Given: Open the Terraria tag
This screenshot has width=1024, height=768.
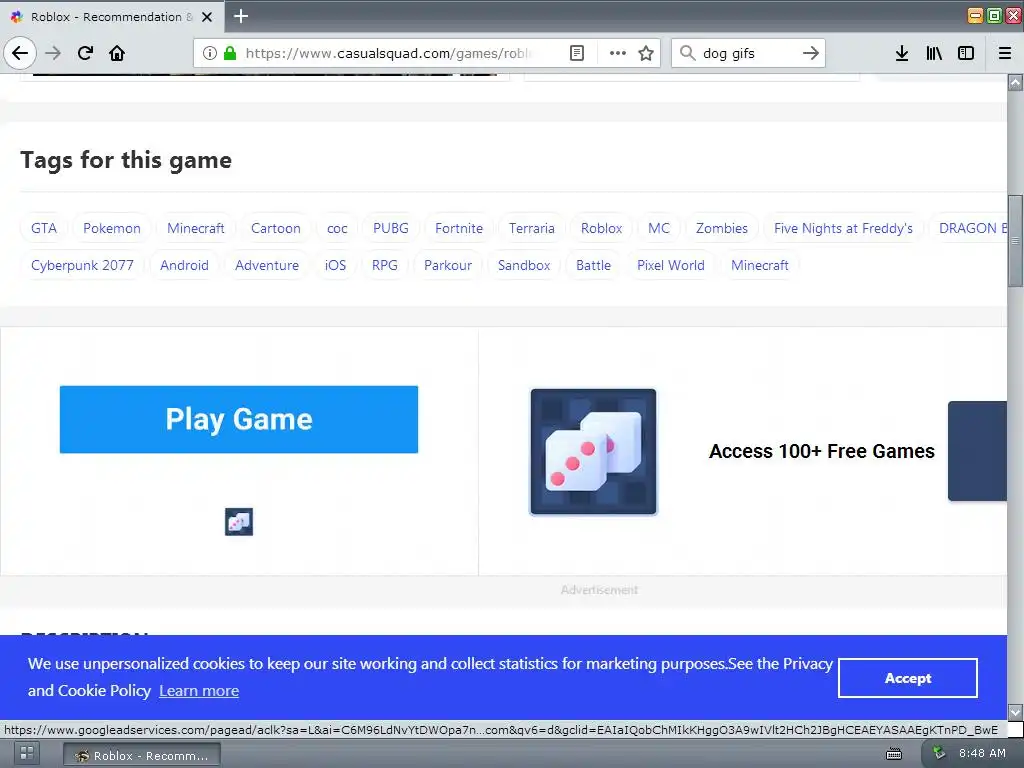Looking at the screenshot, I should tap(532, 229).
